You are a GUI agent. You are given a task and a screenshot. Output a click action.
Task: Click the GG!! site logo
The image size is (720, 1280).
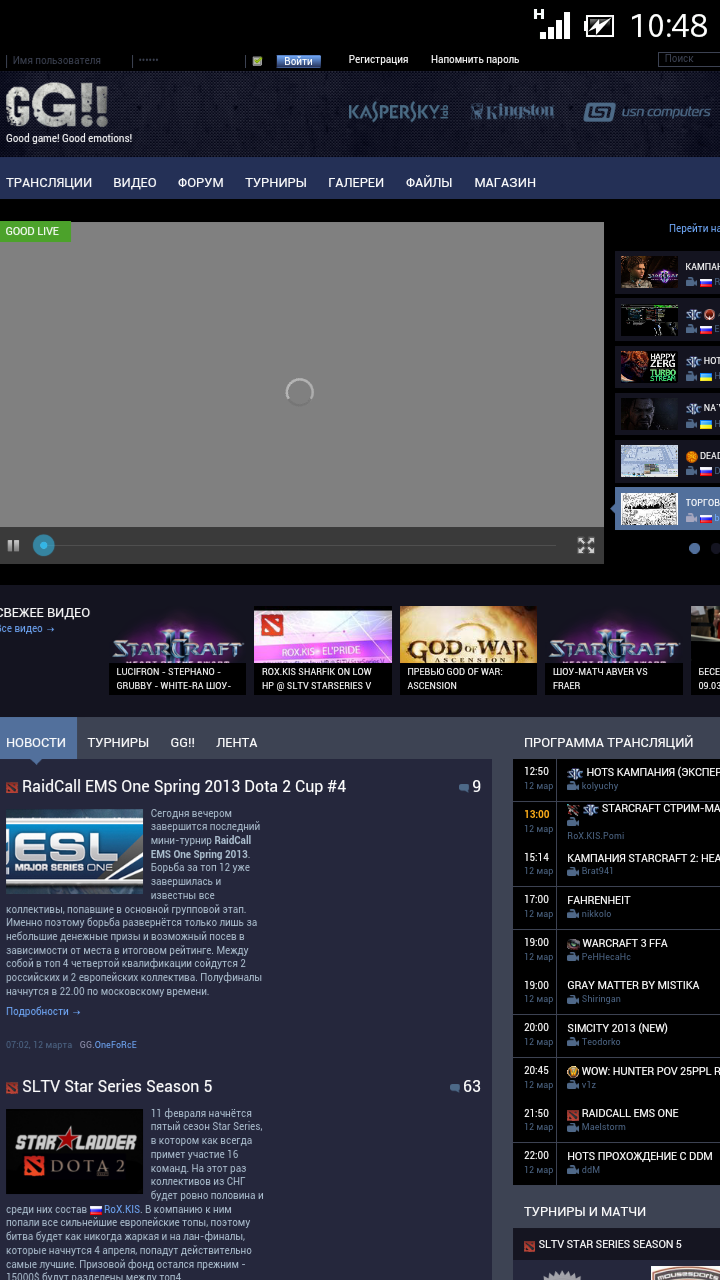56,106
